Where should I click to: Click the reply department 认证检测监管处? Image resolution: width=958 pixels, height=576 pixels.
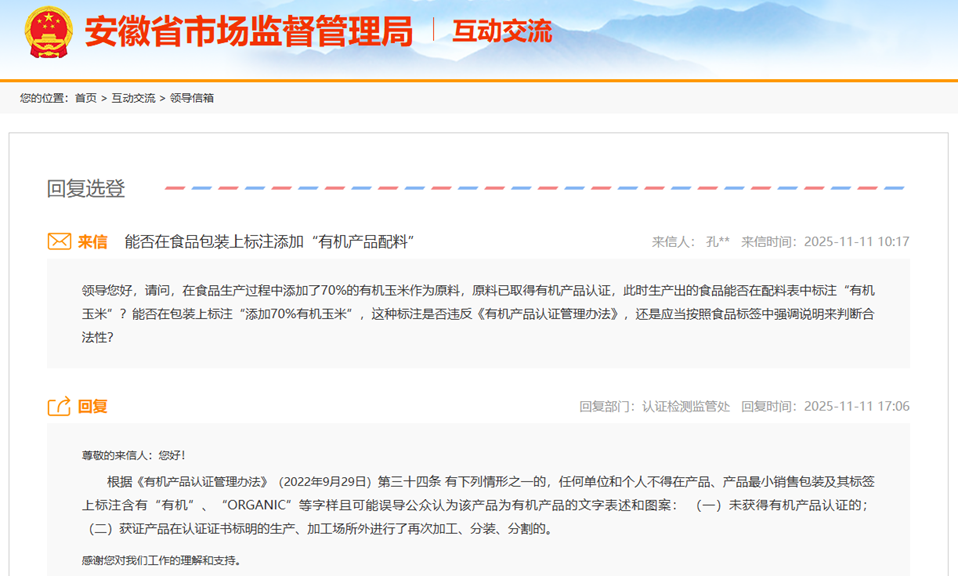click(x=686, y=406)
